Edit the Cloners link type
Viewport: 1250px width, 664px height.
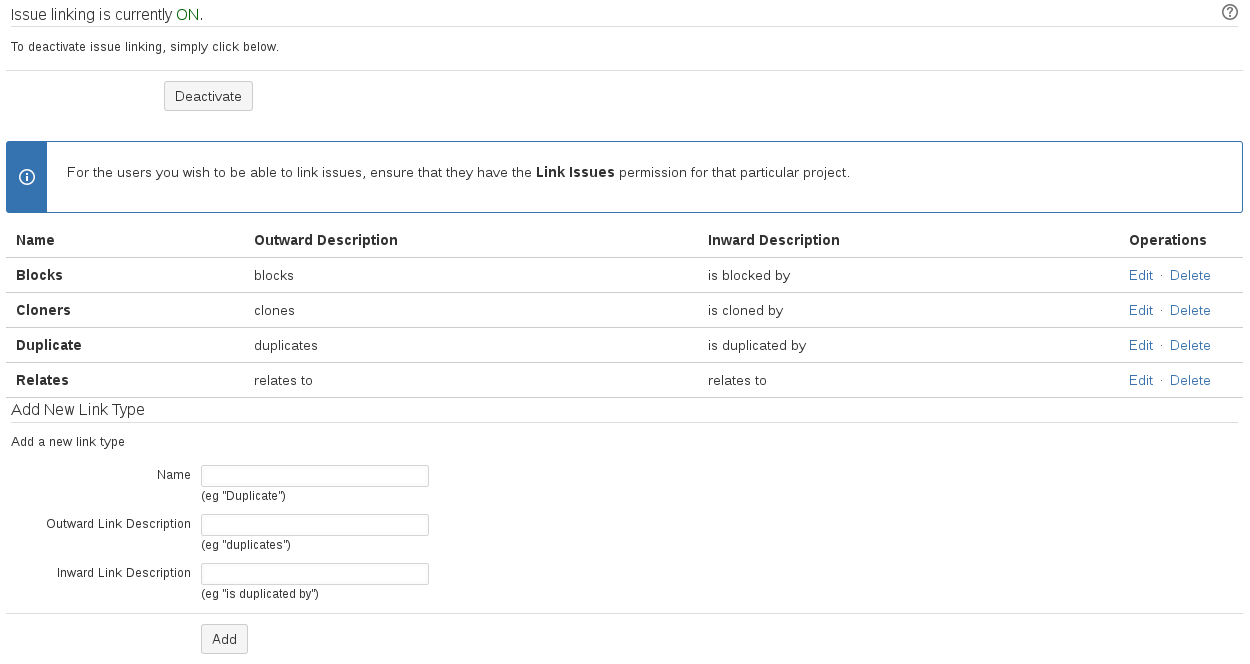(1141, 310)
